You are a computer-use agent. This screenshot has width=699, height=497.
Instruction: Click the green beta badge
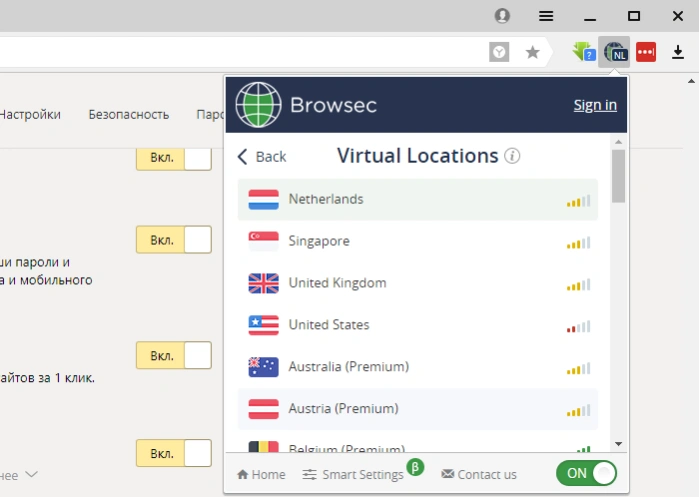coord(415,467)
